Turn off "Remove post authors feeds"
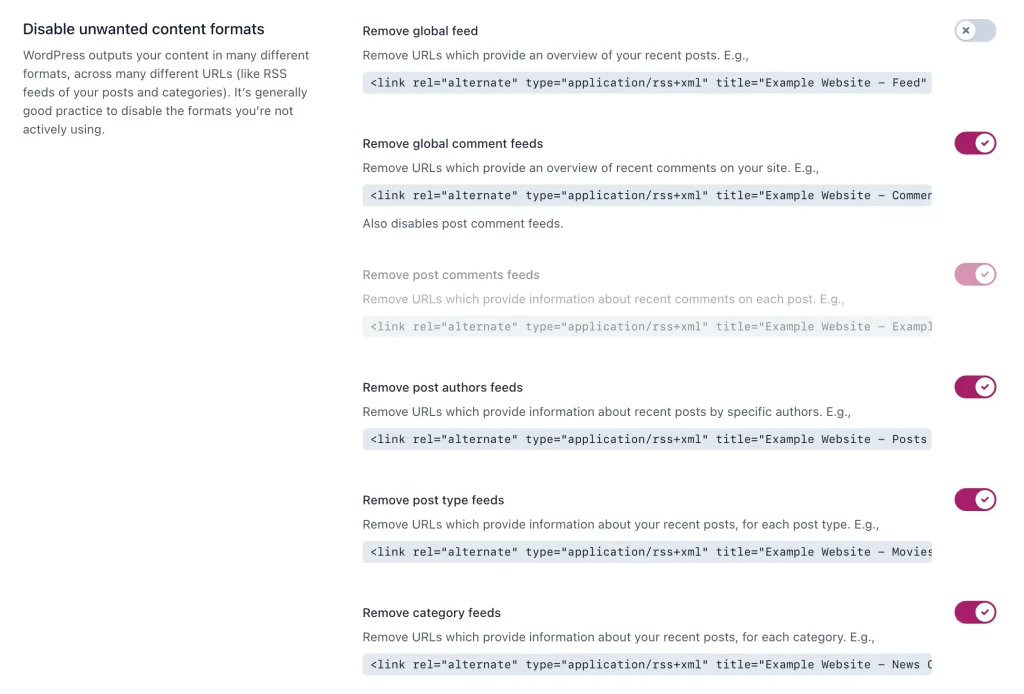 point(974,387)
